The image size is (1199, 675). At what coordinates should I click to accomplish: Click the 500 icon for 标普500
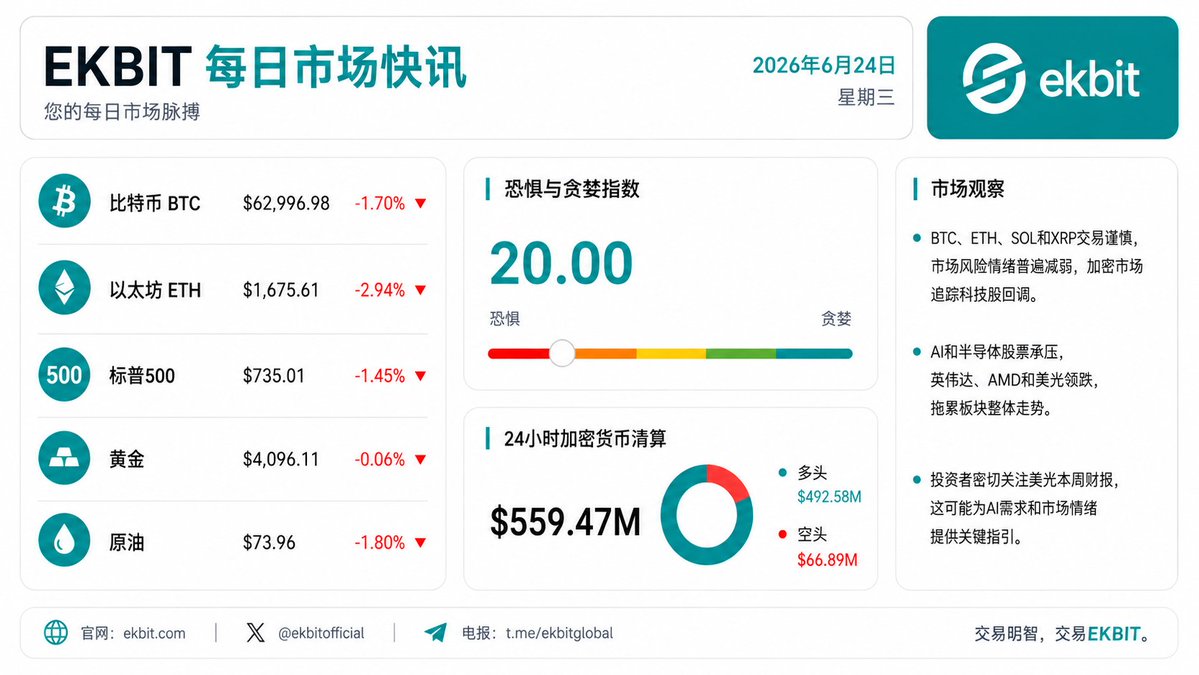click(64, 375)
